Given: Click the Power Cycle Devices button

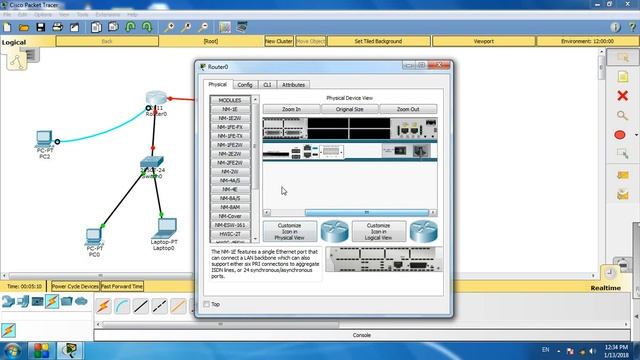Looking at the screenshot, I should tap(75, 287).
